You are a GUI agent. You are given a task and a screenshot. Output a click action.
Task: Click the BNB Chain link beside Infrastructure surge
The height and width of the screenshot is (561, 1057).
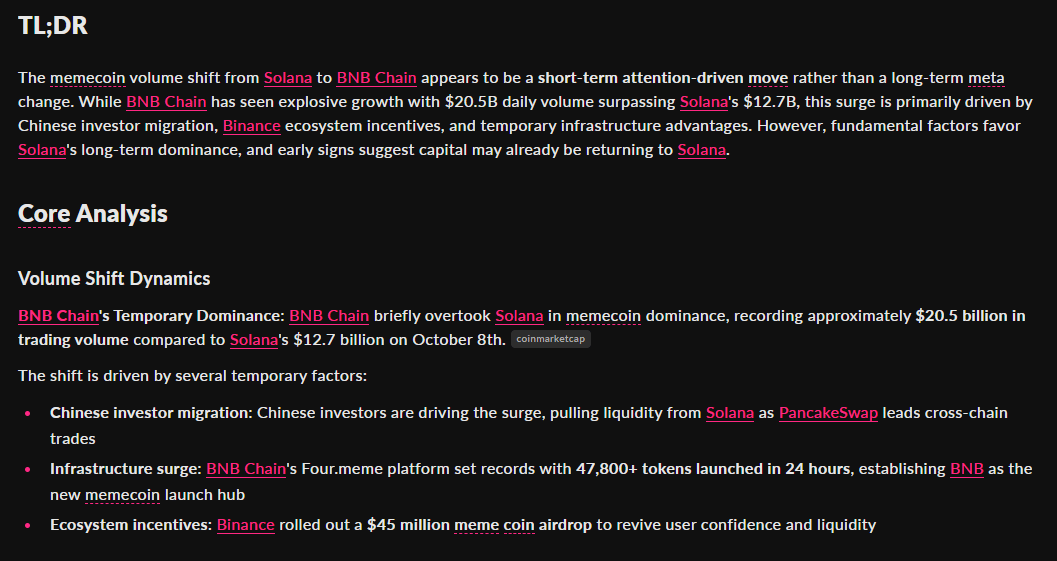tap(246, 469)
